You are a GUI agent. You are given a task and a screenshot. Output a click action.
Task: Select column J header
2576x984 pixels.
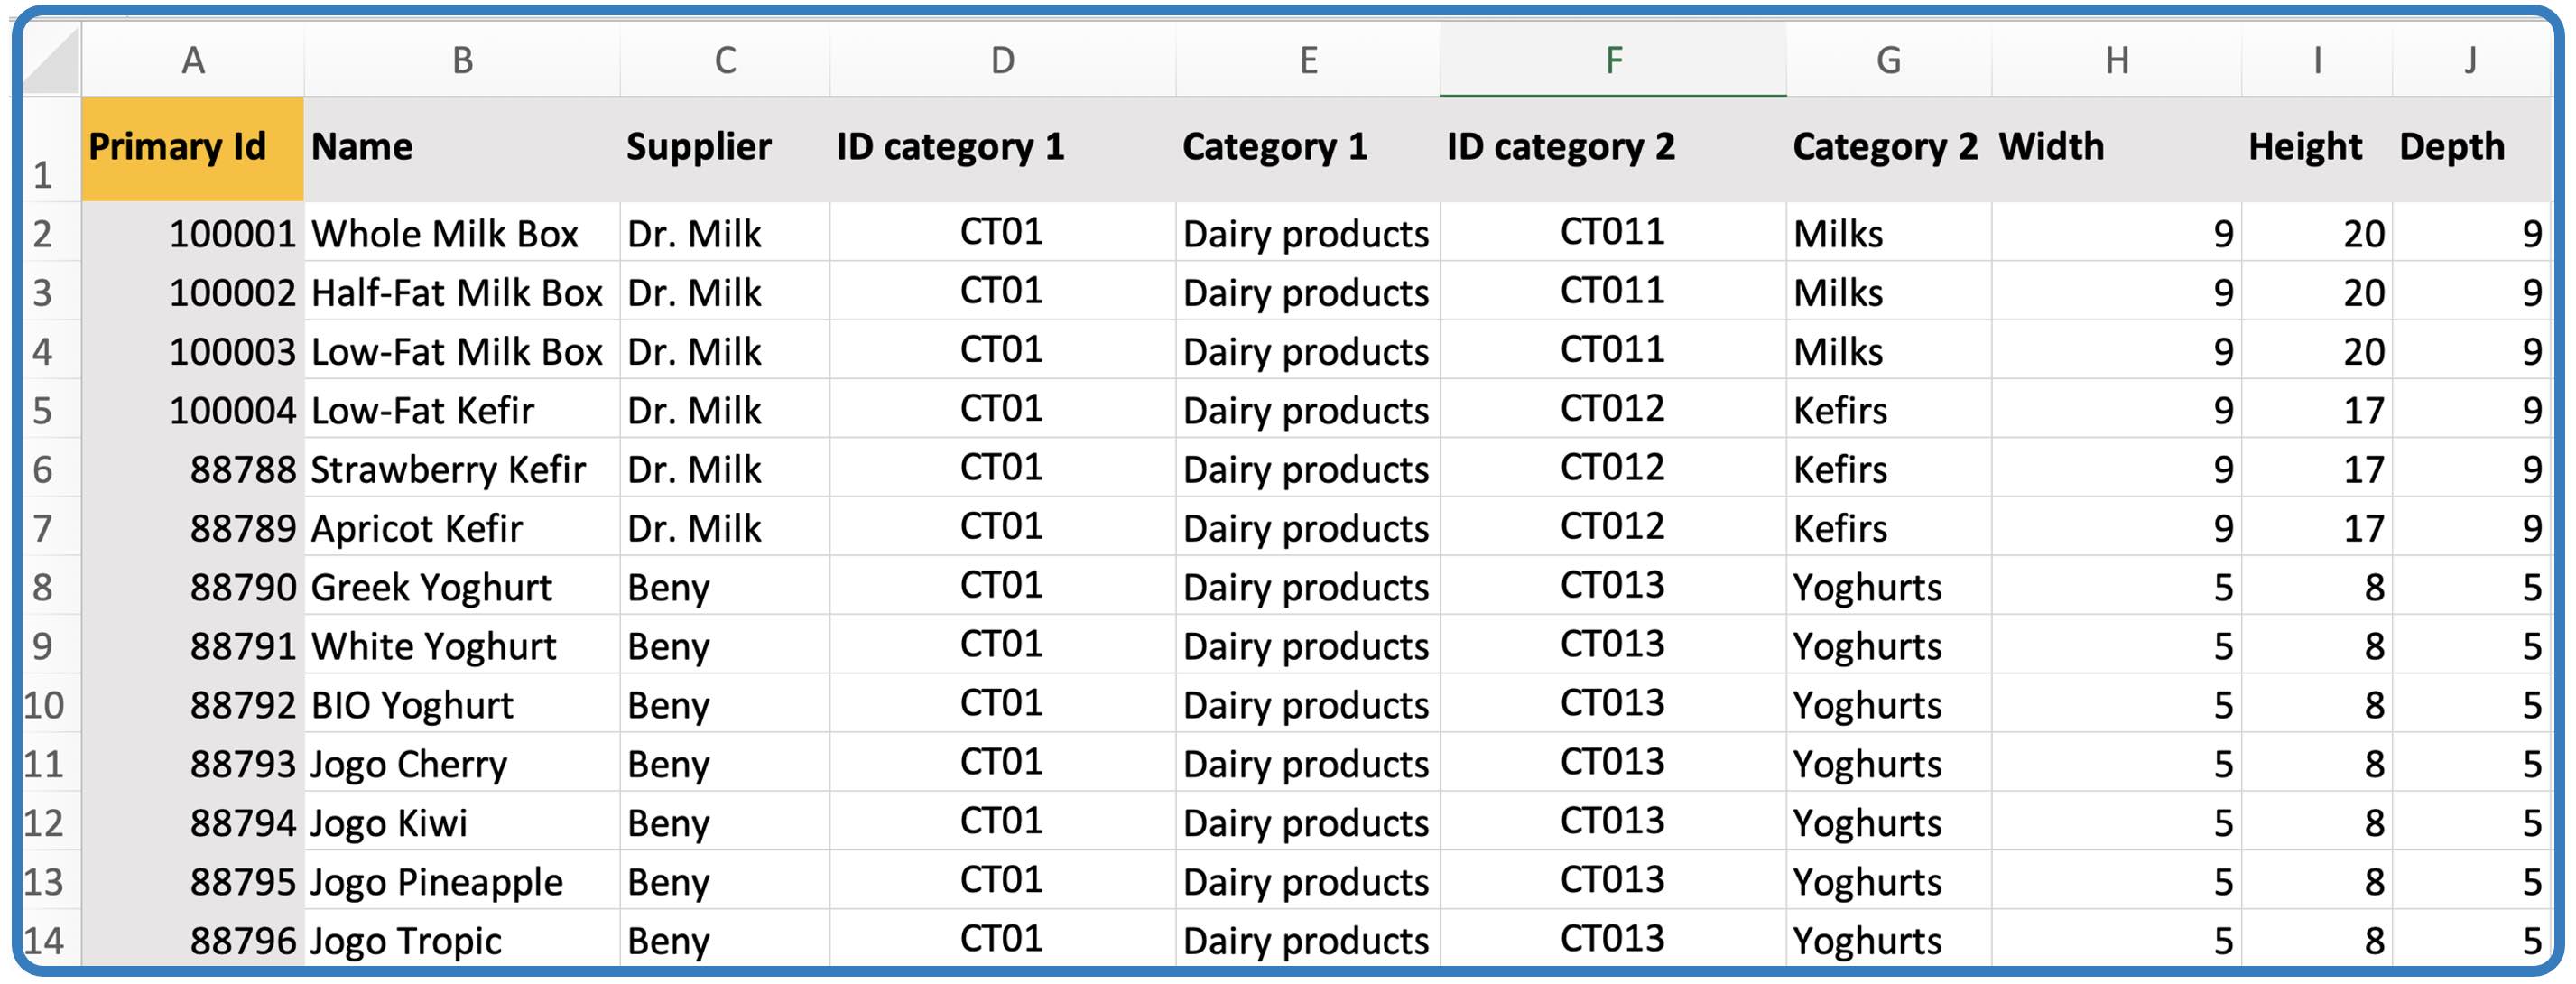tap(2471, 60)
